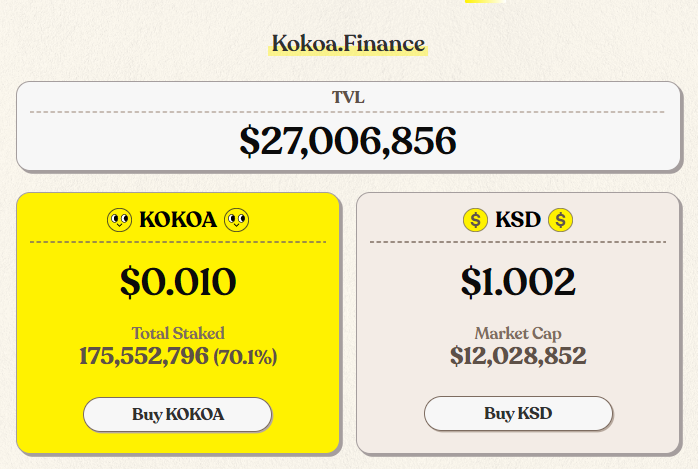The height and width of the screenshot is (469, 698).
Task: Click the dollar coin icon left of KSD
Action: tap(475, 220)
